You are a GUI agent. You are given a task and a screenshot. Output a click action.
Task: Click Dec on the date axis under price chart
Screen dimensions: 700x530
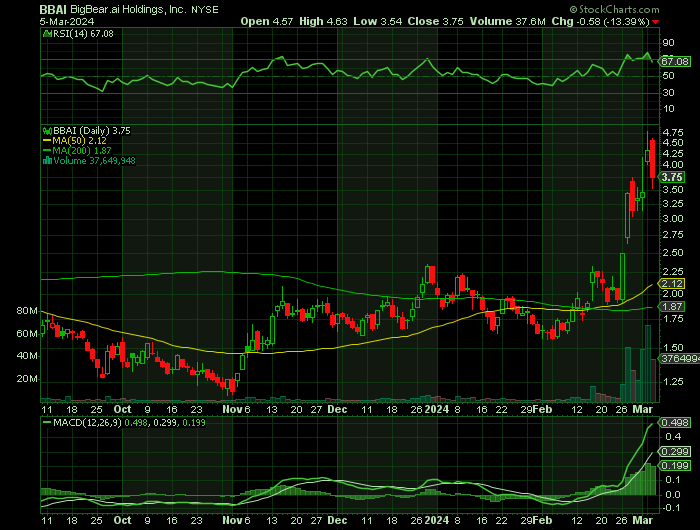click(337, 409)
